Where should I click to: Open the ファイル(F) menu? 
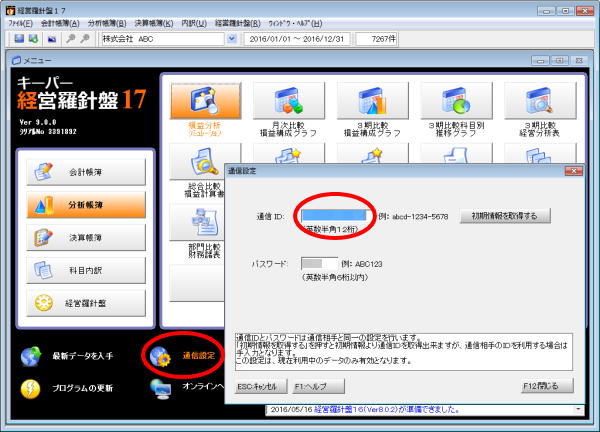click(x=21, y=24)
